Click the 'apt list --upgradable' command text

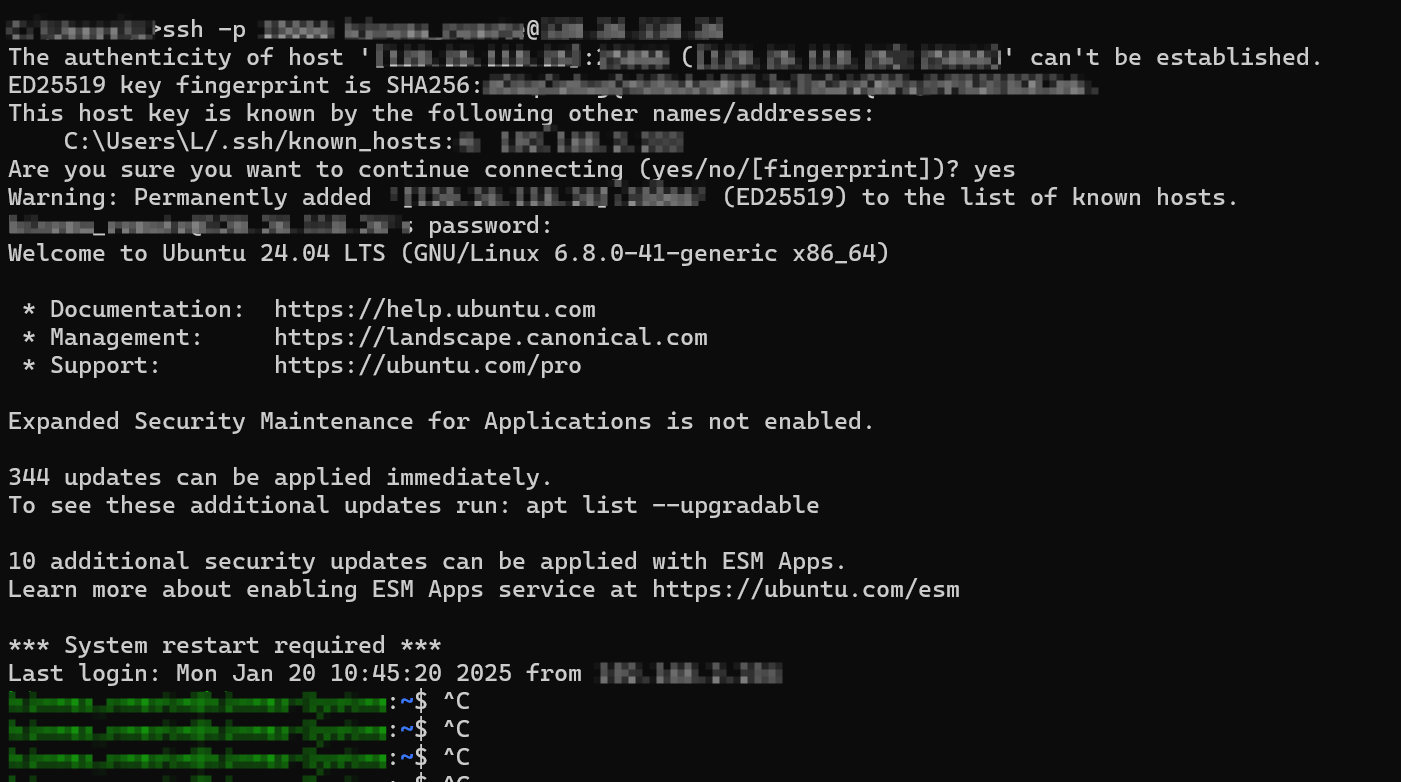672,506
